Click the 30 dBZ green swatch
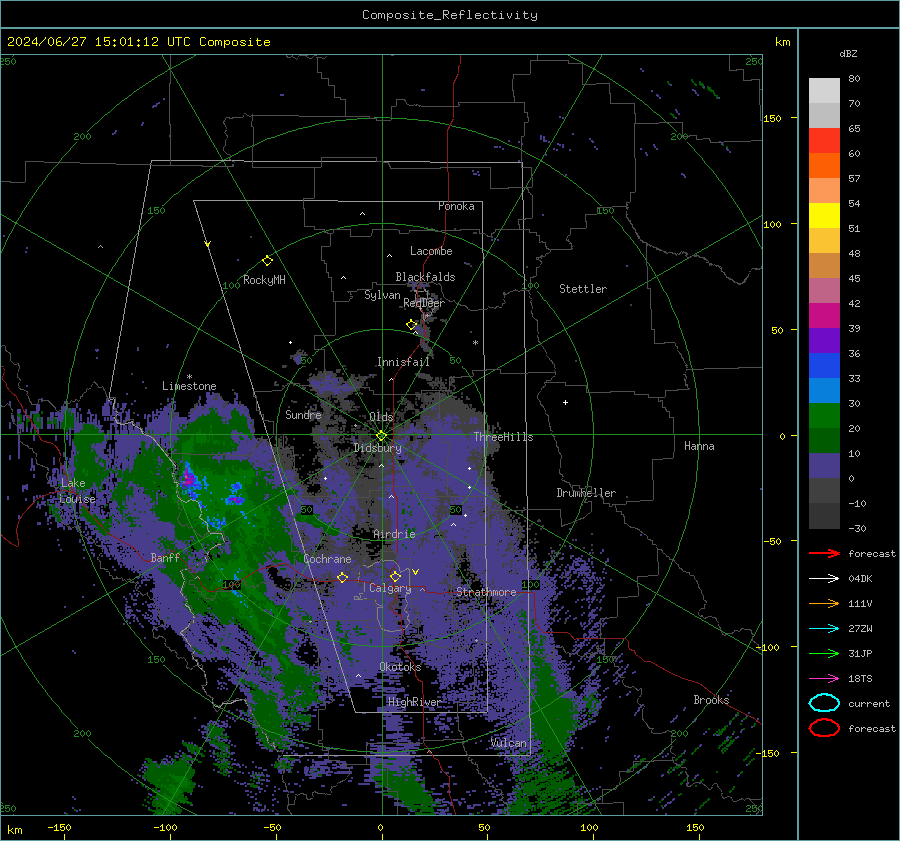Image resolution: width=900 pixels, height=841 pixels. pos(824,415)
